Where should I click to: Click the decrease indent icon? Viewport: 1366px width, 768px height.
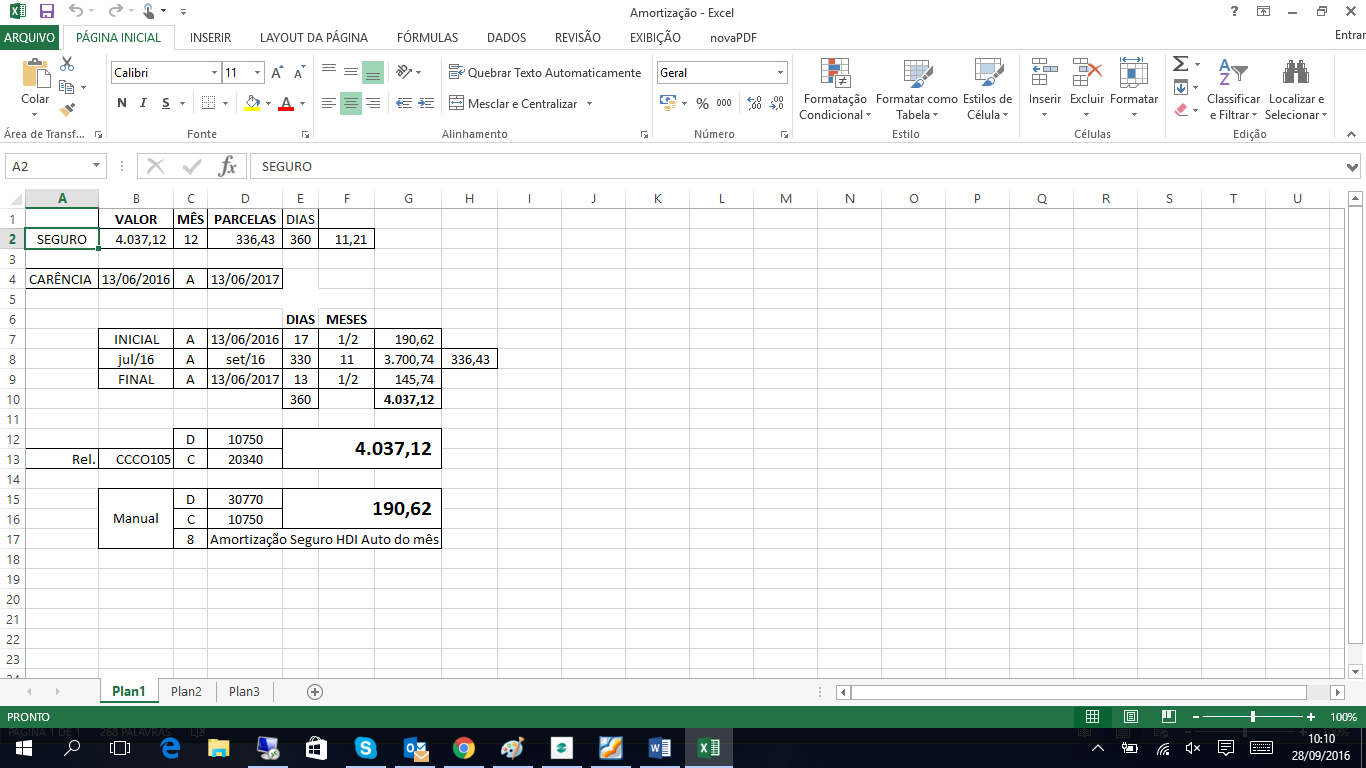pyautogui.click(x=404, y=103)
